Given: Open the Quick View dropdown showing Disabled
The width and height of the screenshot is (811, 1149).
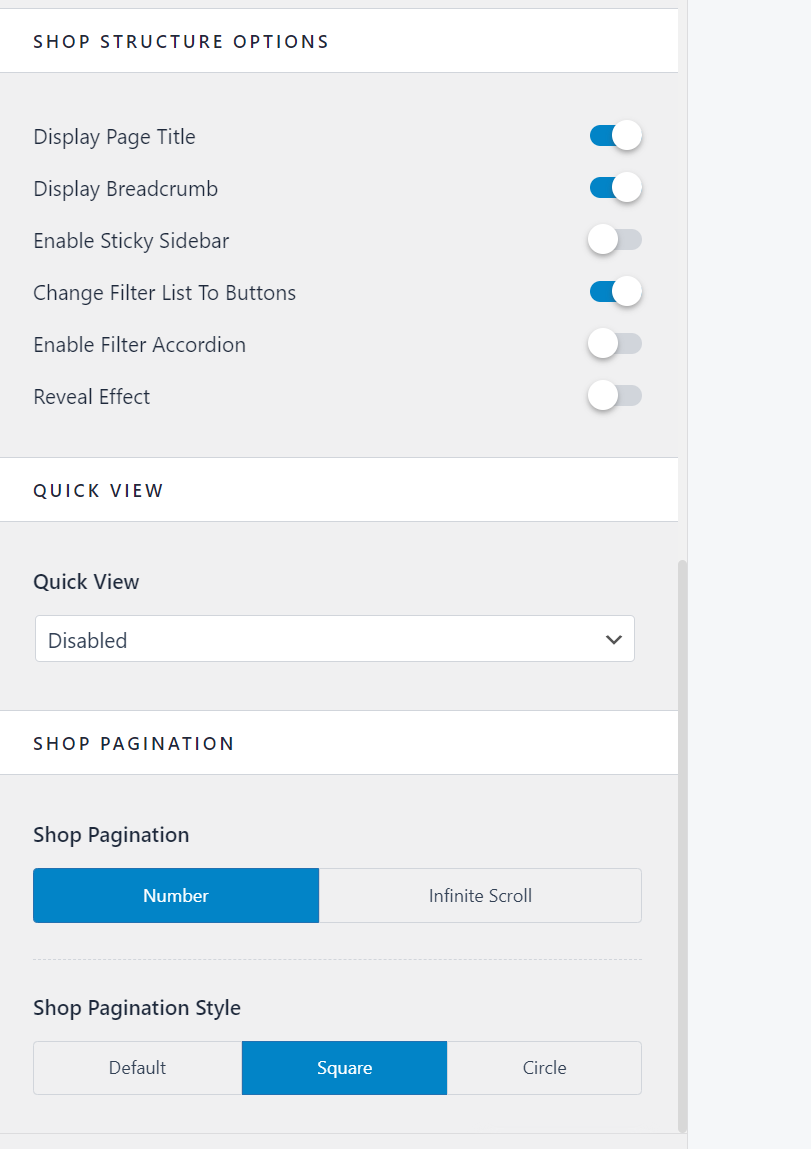Looking at the screenshot, I should tap(334, 639).
